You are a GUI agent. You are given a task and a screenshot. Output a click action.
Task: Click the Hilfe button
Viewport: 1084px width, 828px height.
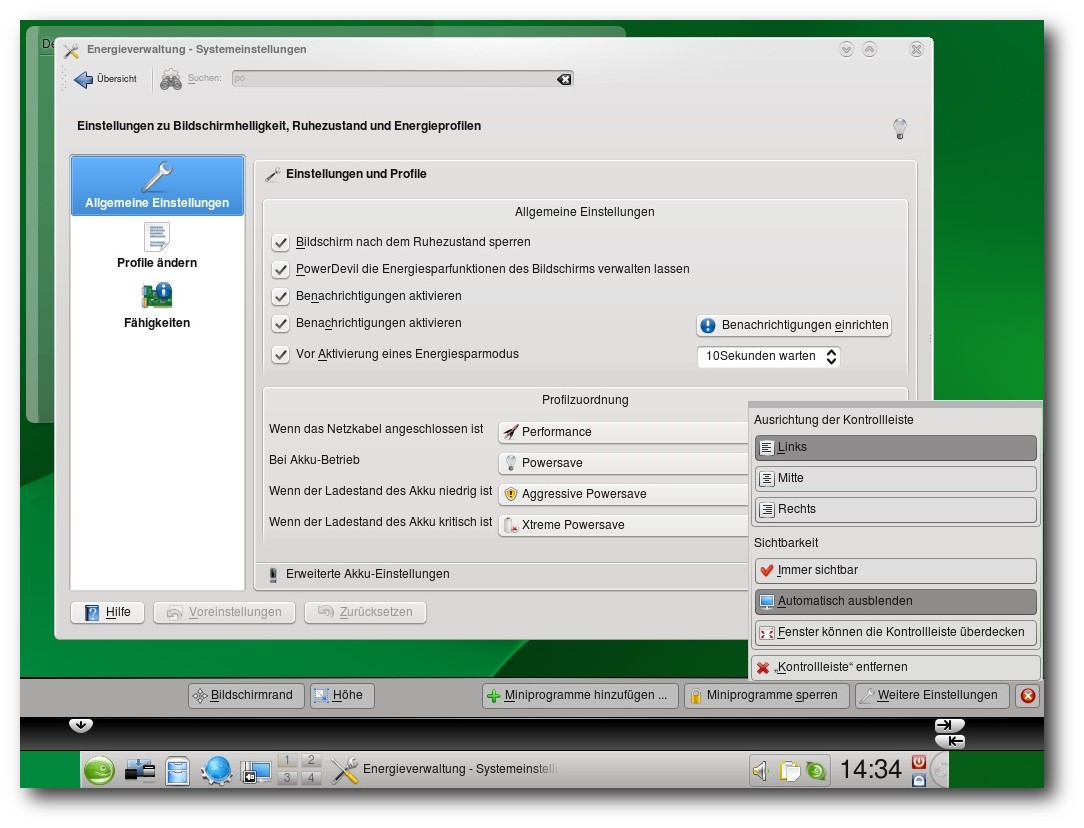(x=107, y=612)
